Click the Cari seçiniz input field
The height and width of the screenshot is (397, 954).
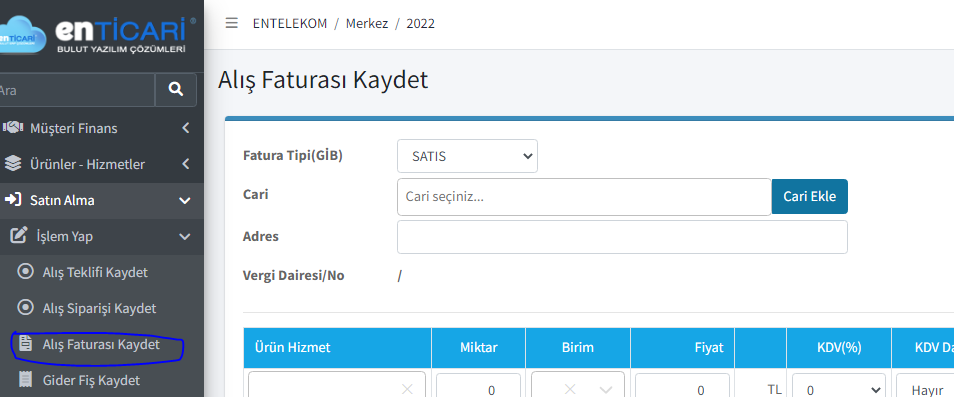tap(584, 196)
